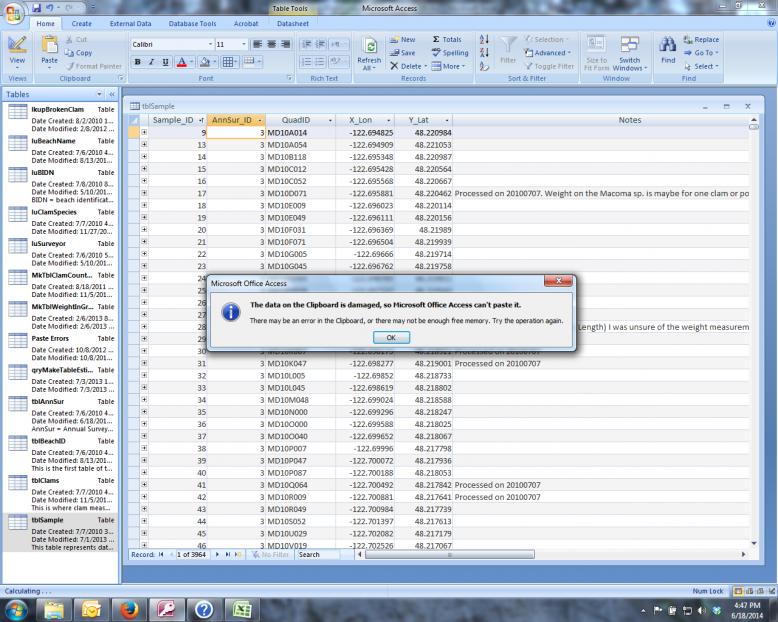This screenshot has width=778, height=622.
Task: Go to the next record in navigator
Action: click(x=217, y=555)
